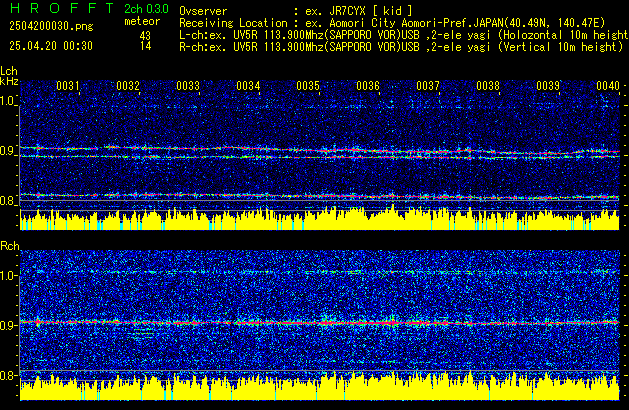
Task: Click the Rch yellow signal level histogram
Action: tap(320, 387)
